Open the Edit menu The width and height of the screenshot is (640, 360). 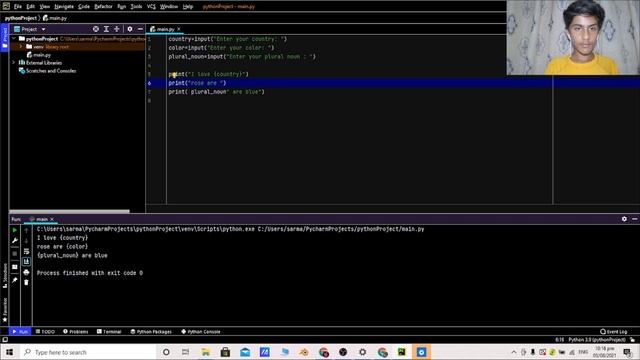31,7
